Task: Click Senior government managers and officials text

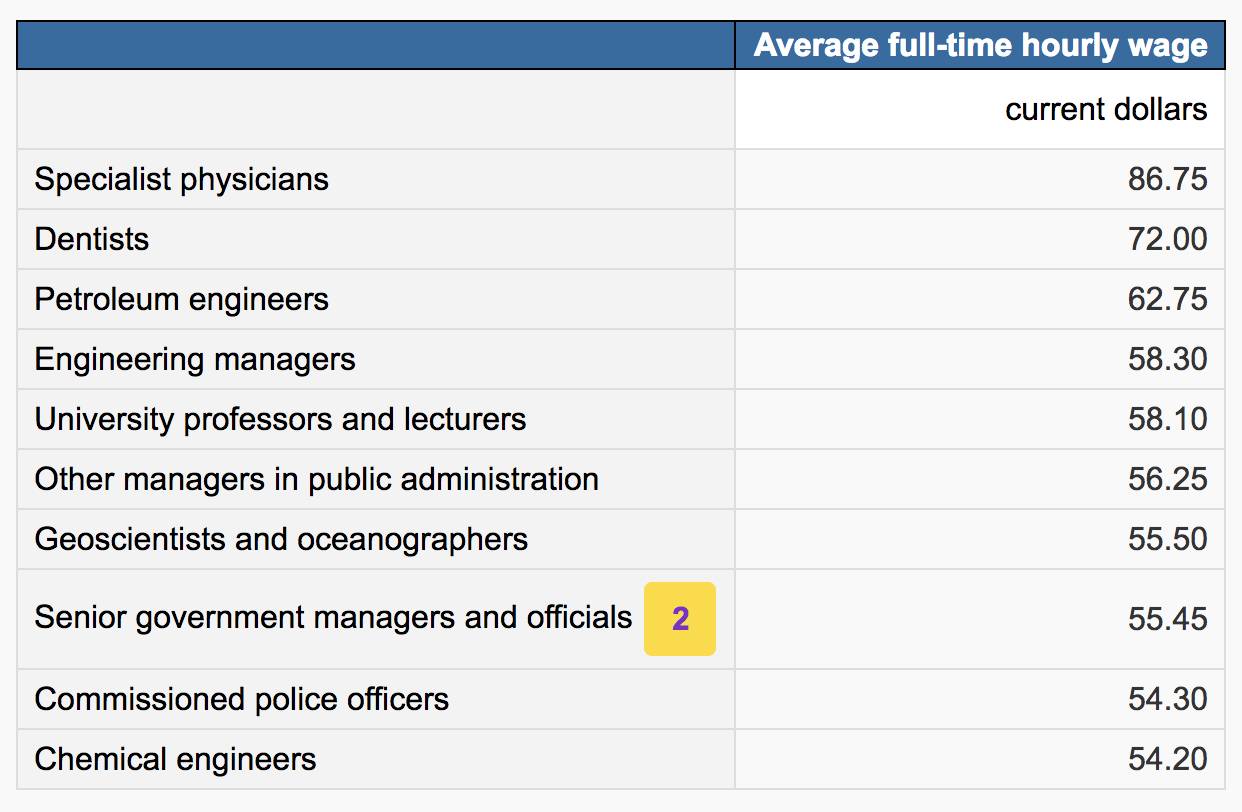Action: click(x=333, y=618)
